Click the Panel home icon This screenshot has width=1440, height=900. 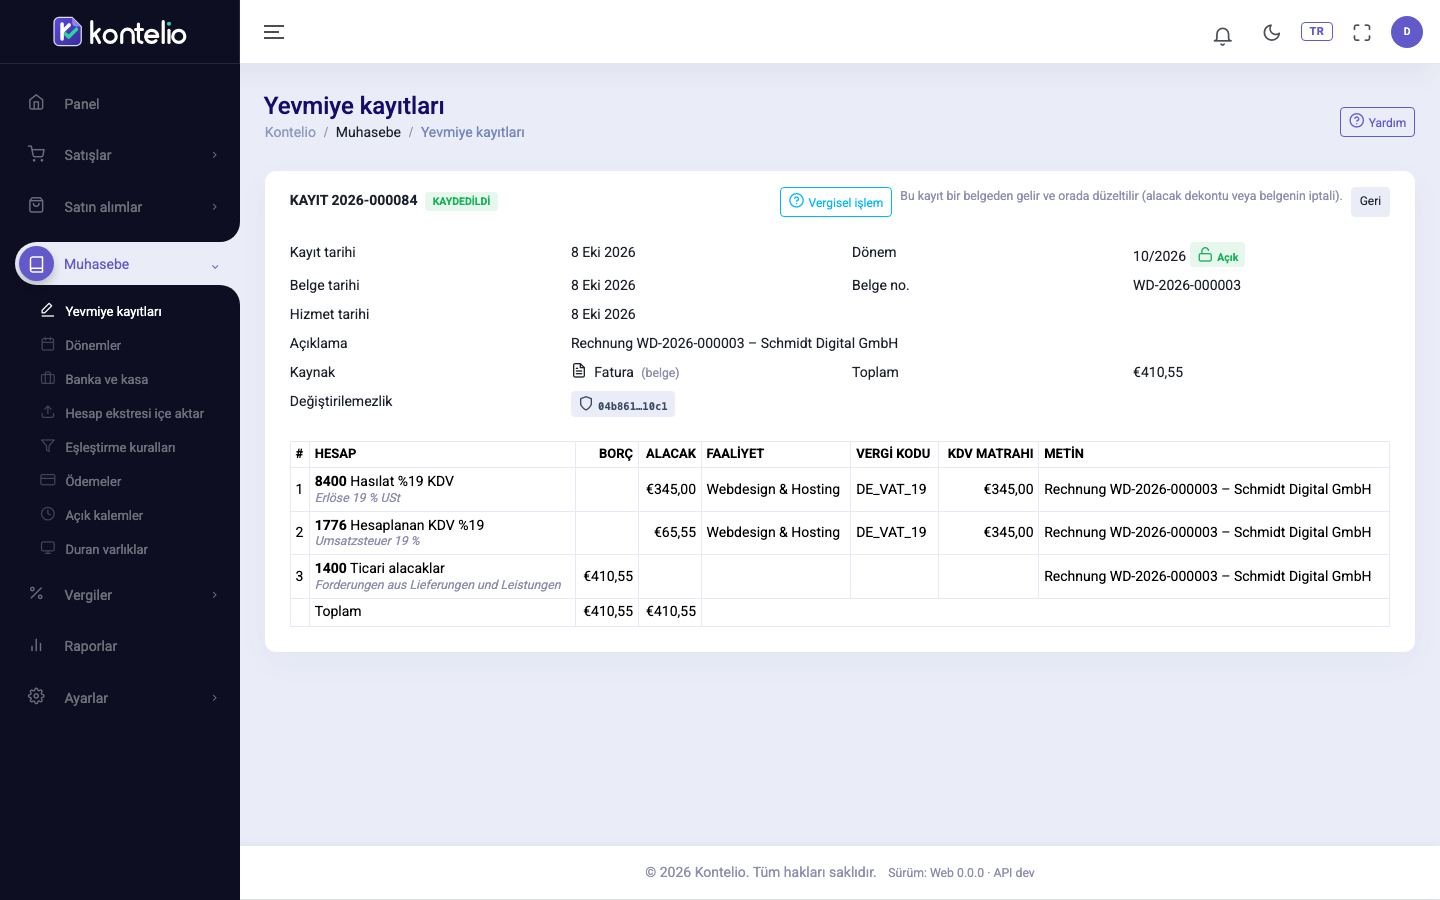click(x=37, y=102)
